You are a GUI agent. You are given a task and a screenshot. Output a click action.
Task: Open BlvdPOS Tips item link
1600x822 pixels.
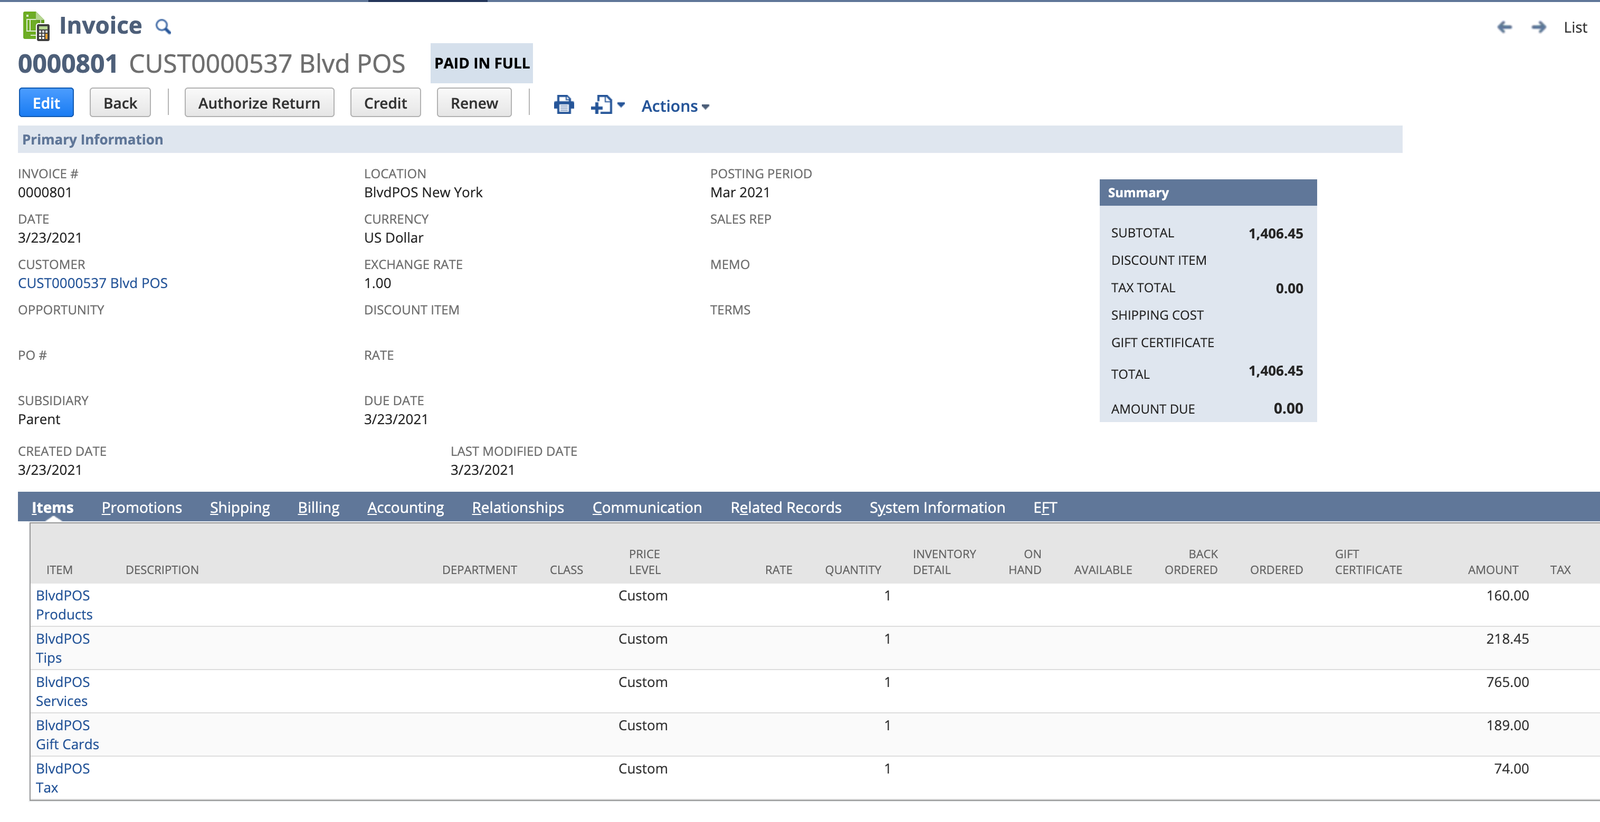point(63,648)
